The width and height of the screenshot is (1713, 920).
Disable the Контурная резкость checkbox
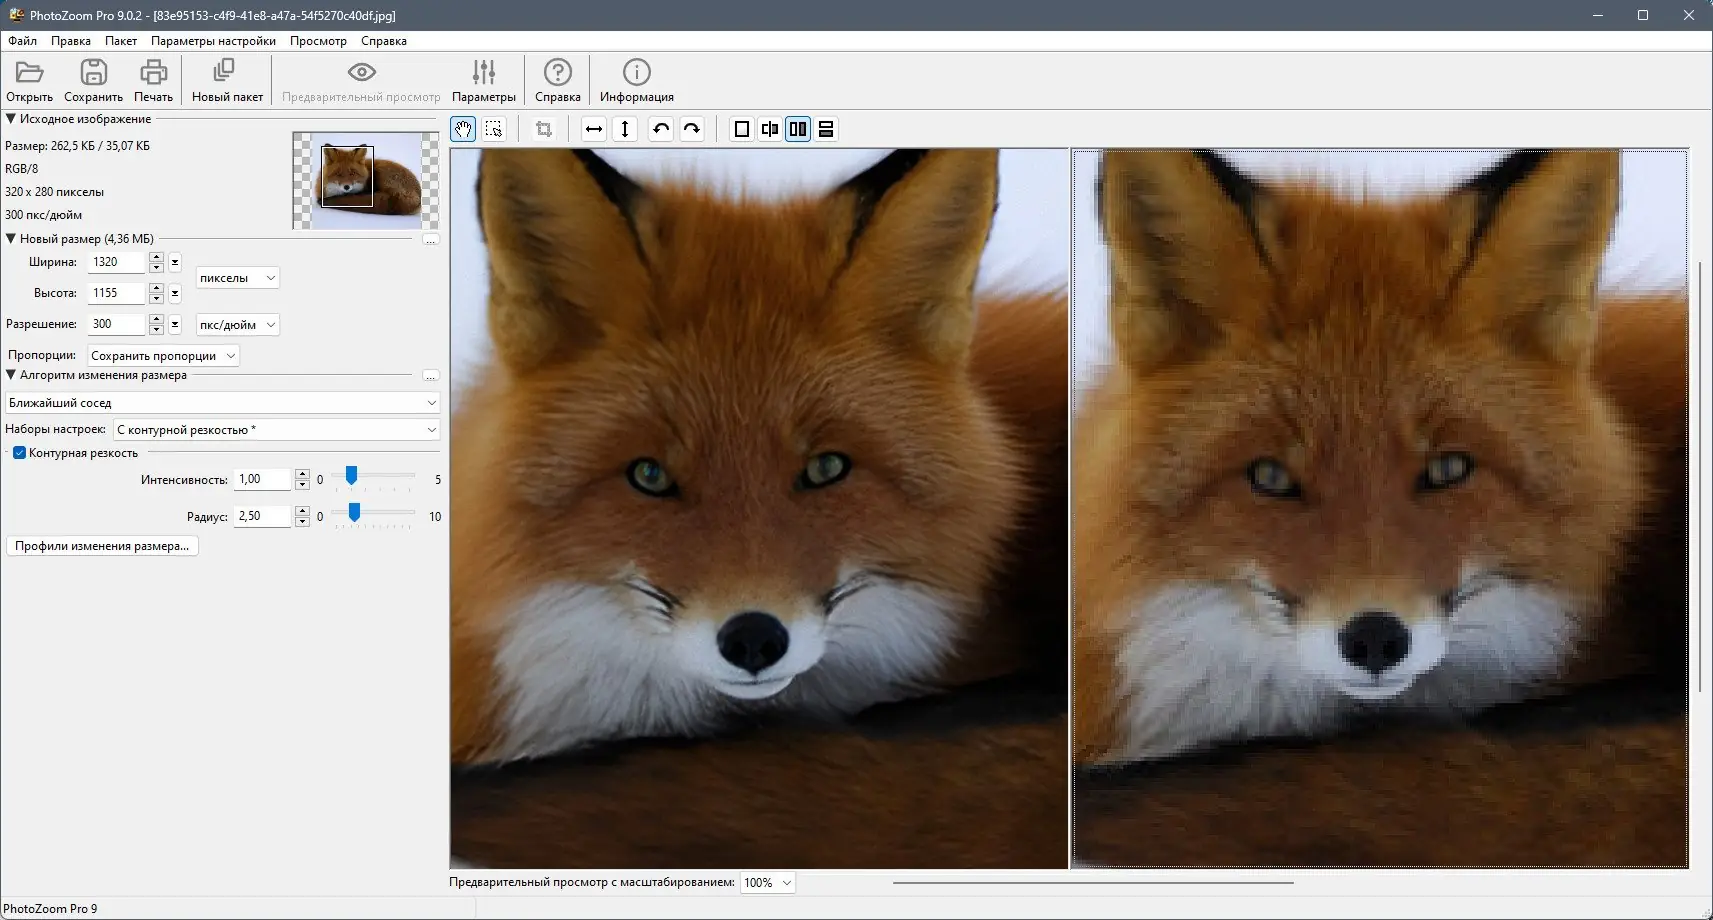point(19,453)
